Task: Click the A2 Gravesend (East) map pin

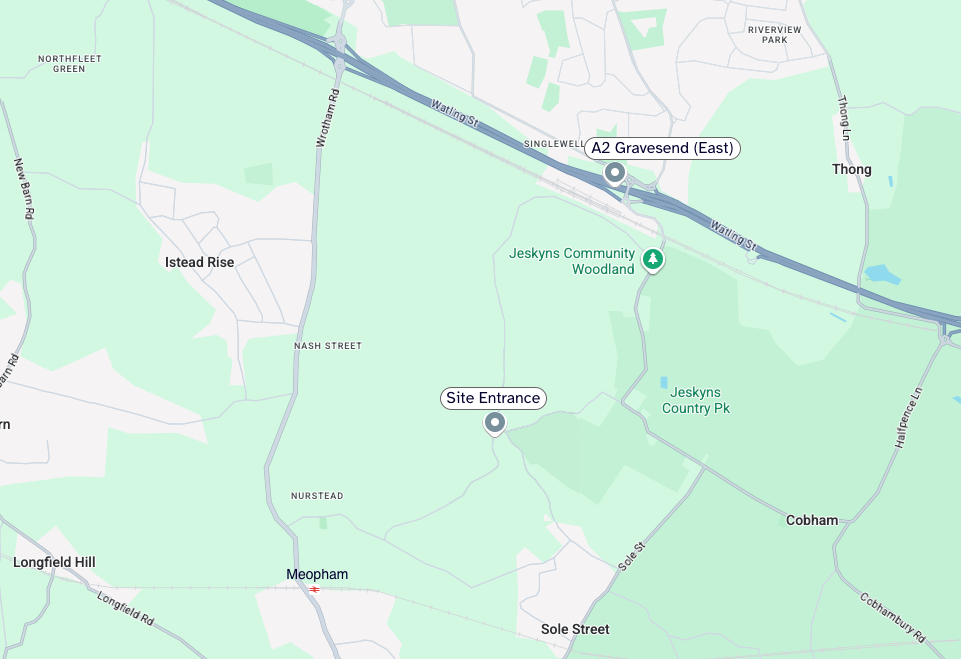Action: tap(615, 173)
